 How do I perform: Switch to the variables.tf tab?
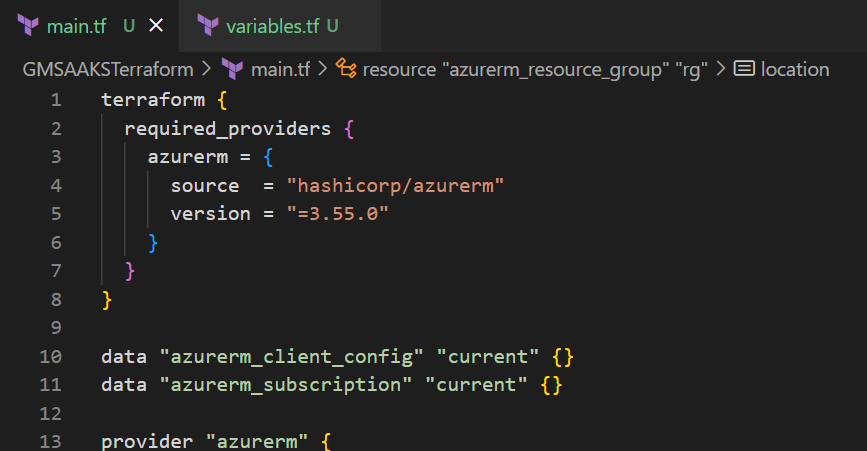(266, 26)
